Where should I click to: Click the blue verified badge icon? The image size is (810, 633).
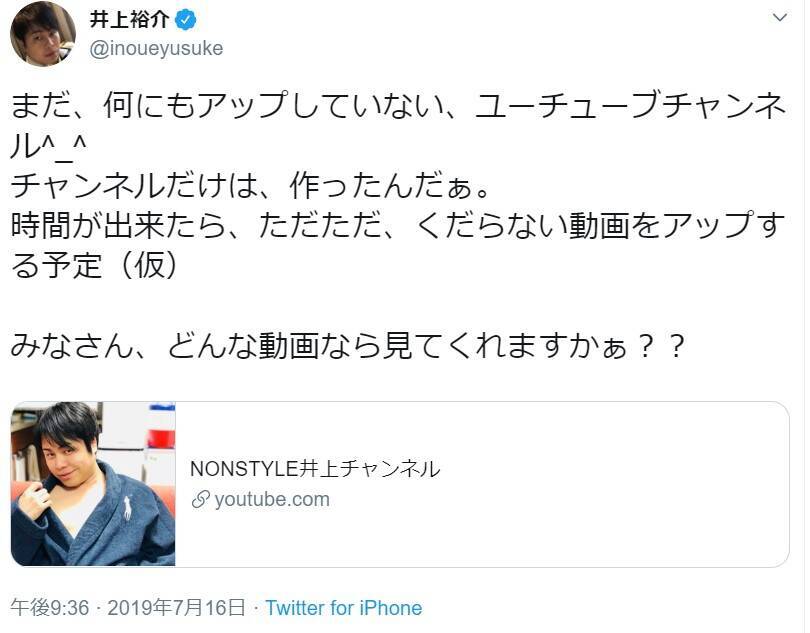coord(184,20)
